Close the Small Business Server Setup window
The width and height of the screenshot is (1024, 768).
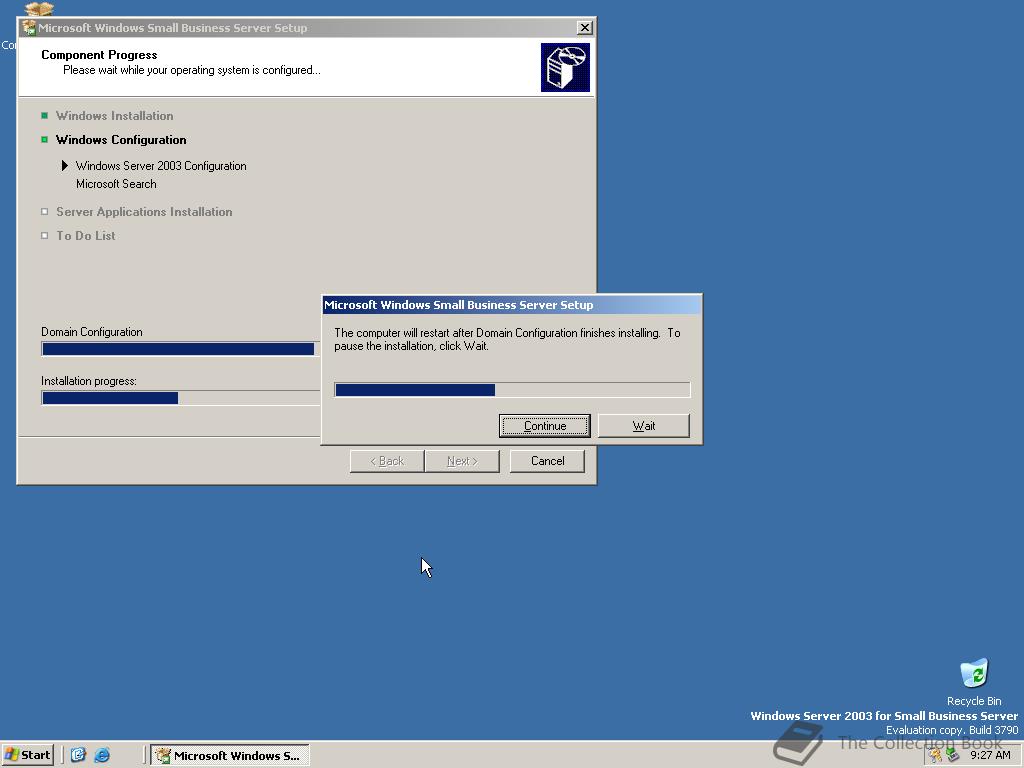[584, 27]
